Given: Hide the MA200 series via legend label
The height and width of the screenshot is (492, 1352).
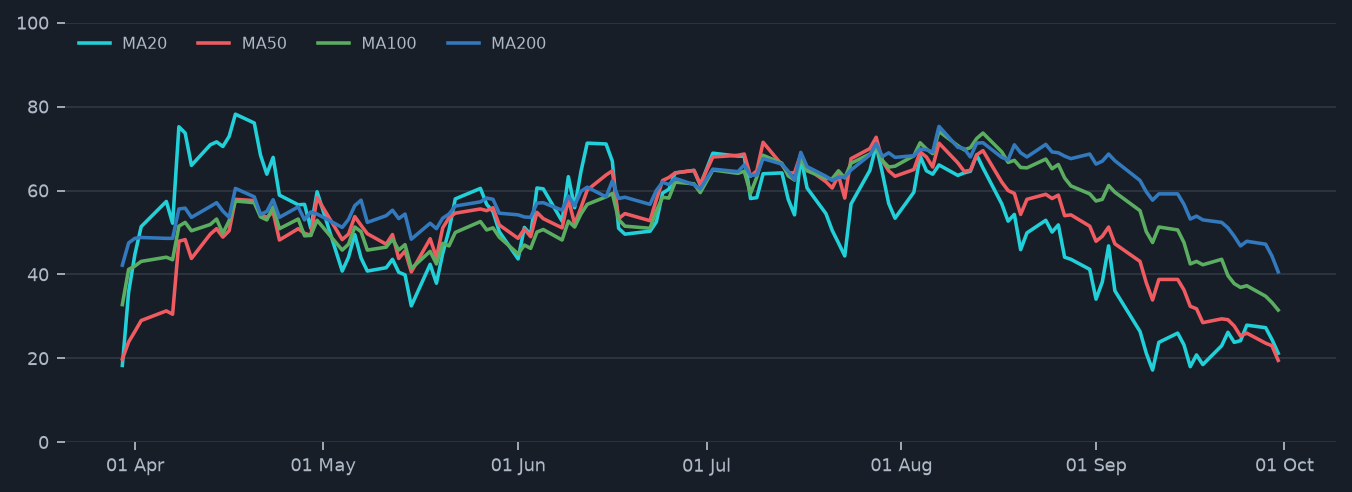Looking at the screenshot, I should pyautogui.click(x=518, y=43).
